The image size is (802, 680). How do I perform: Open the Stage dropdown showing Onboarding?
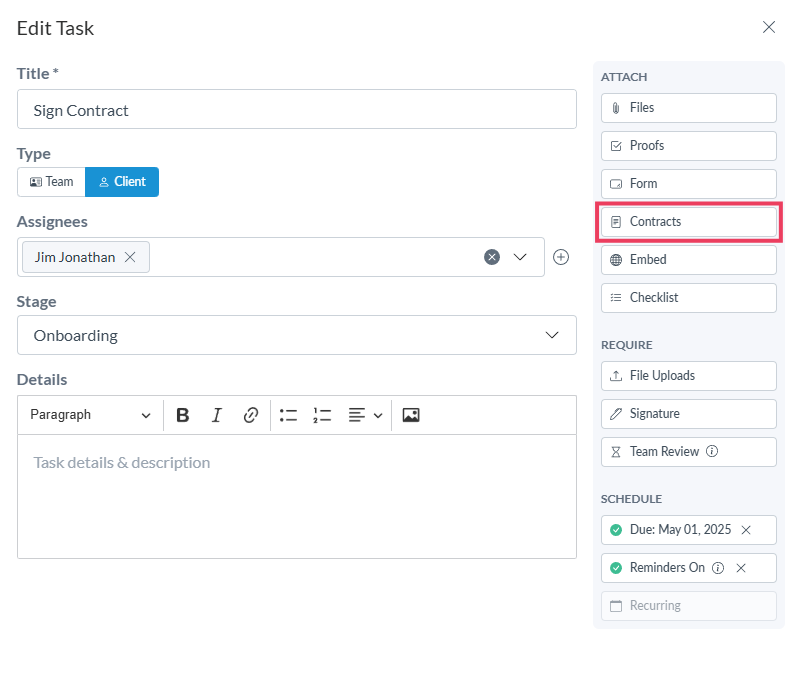click(296, 335)
